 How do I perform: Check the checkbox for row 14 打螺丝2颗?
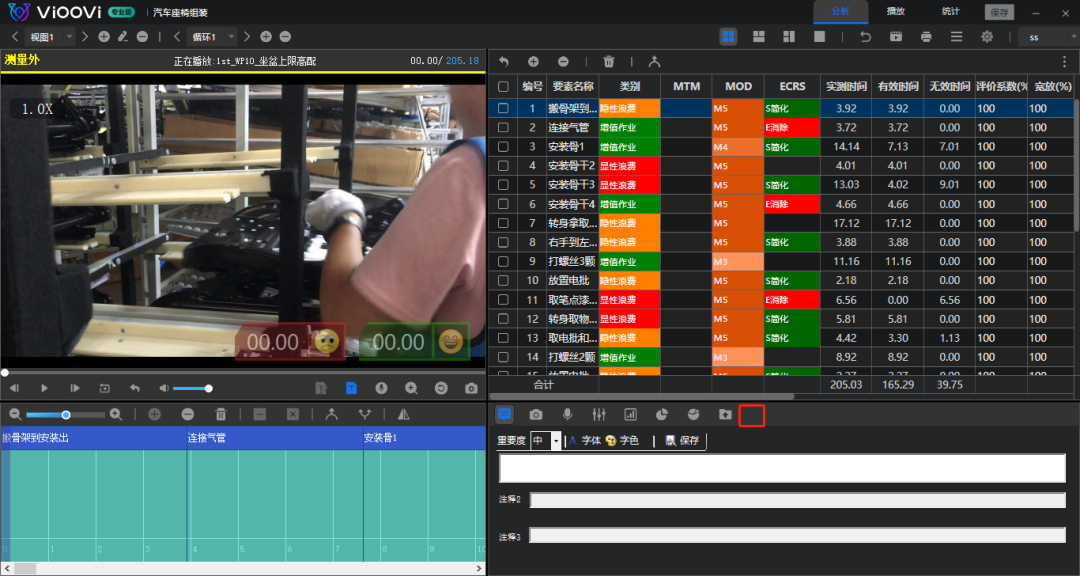(503, 357)
